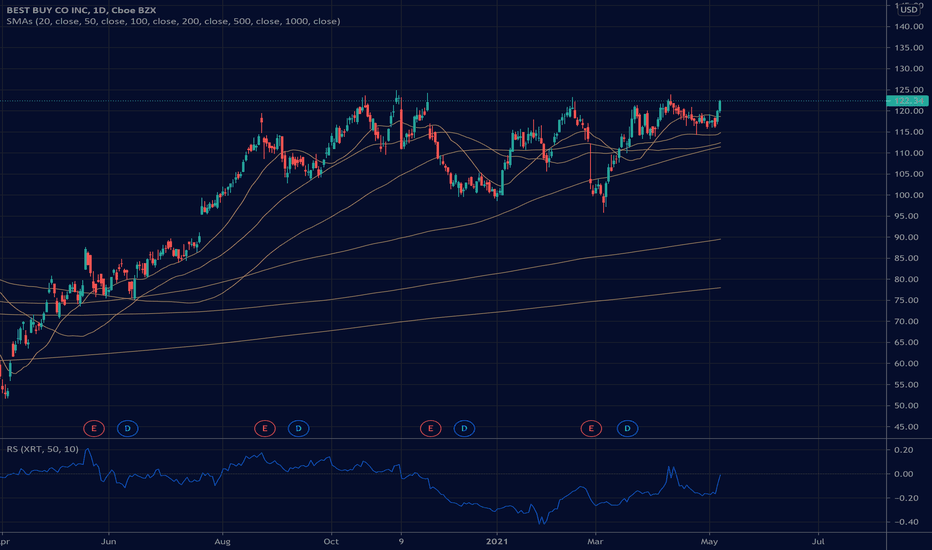The image size is (932, 550).
Task: Click the 115.00 price axis label
Action: (x=909, y=132)
